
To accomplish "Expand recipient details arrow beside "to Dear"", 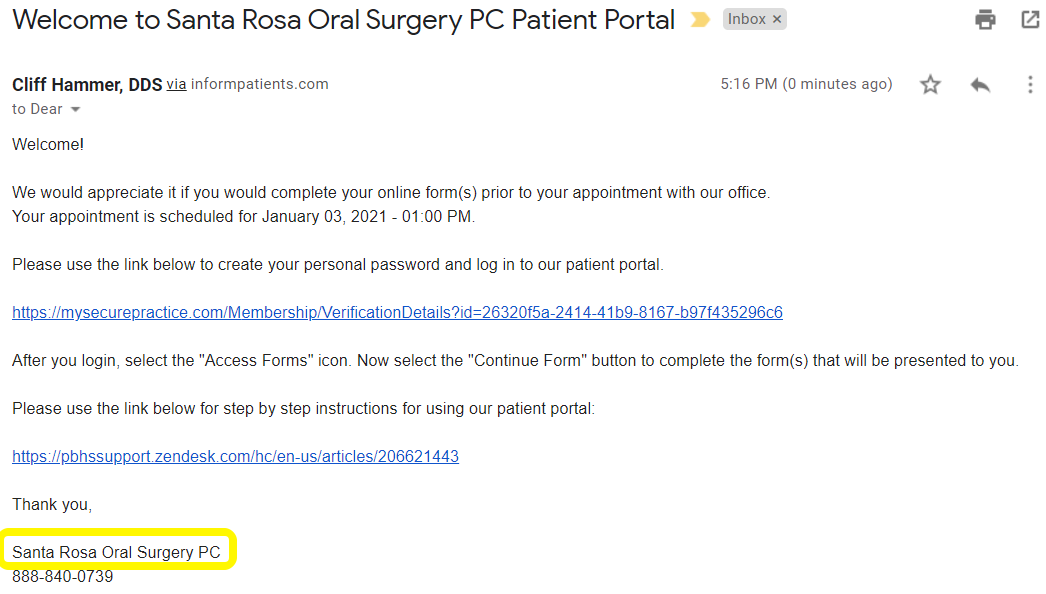I will [75, 109].
